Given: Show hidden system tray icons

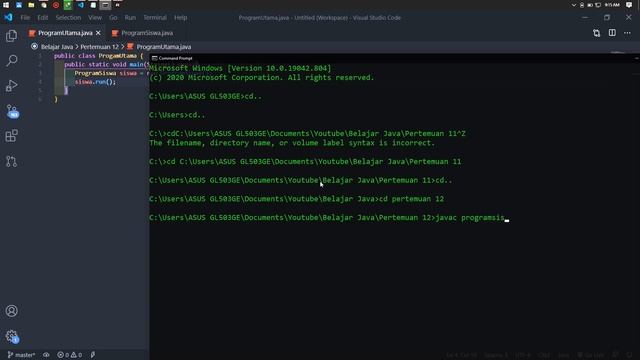Looking at the screenshot, I should pos(573,5).
